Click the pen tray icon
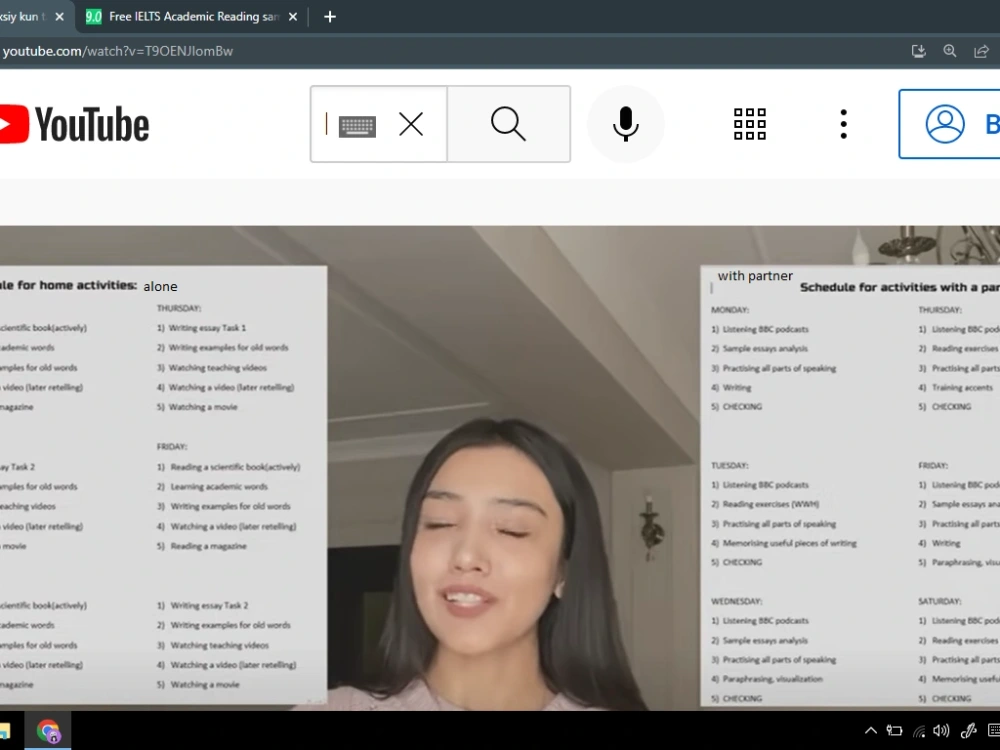Viewport: 1000px width, 750px height. pyautogui.click(x=969, y=731)
